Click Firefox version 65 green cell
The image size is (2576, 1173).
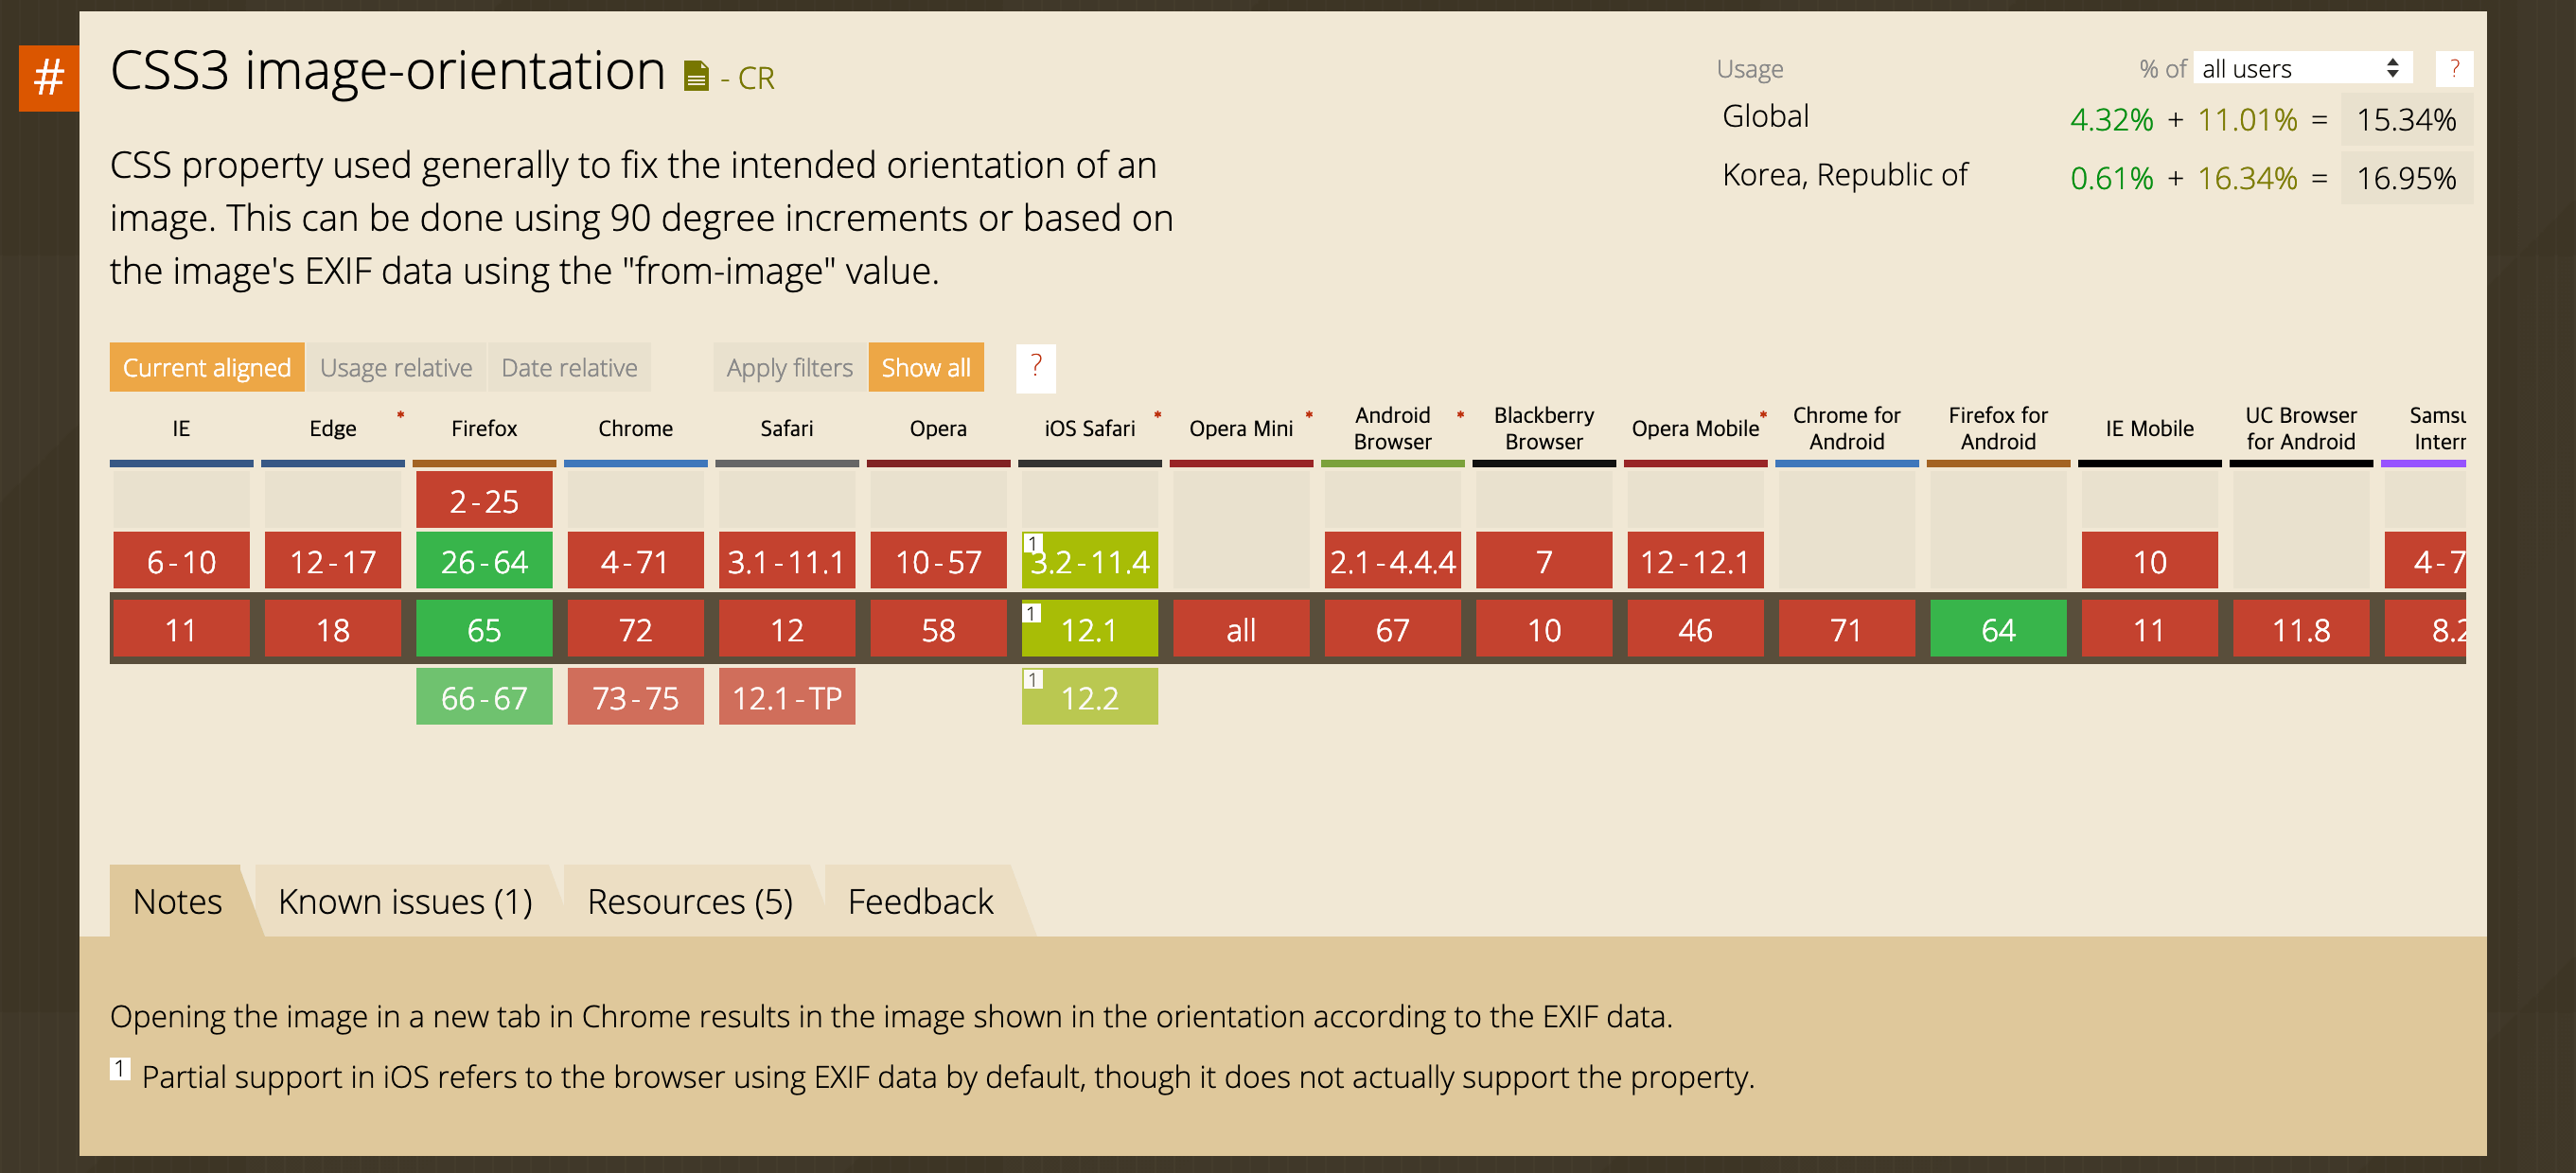[x=485, y=629]
